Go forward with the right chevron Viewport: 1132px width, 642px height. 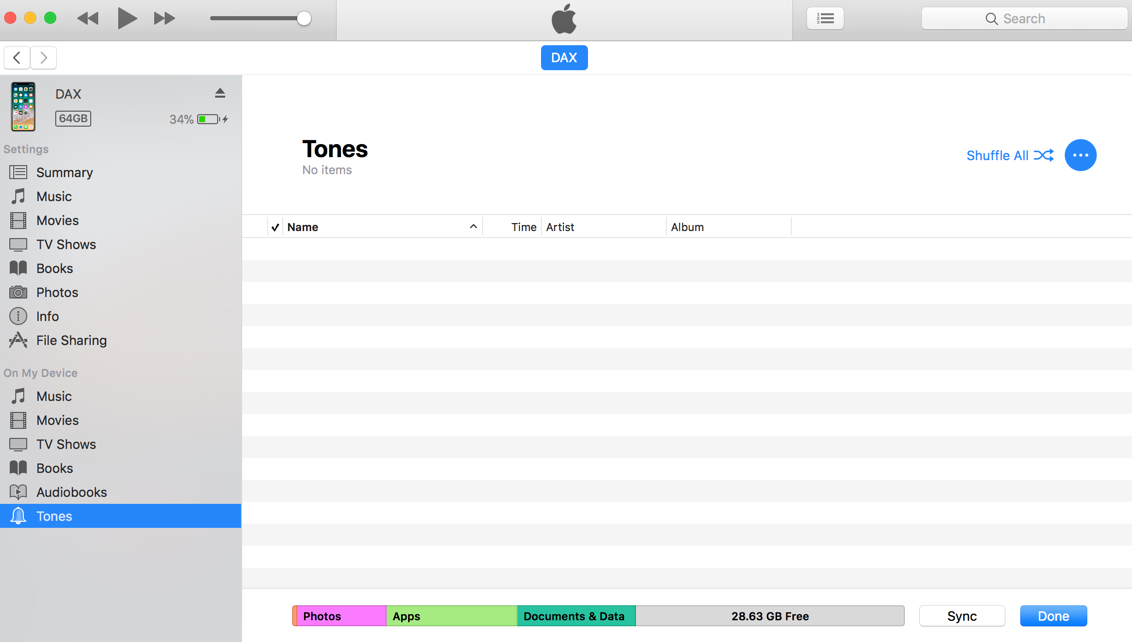click(43, 58)
